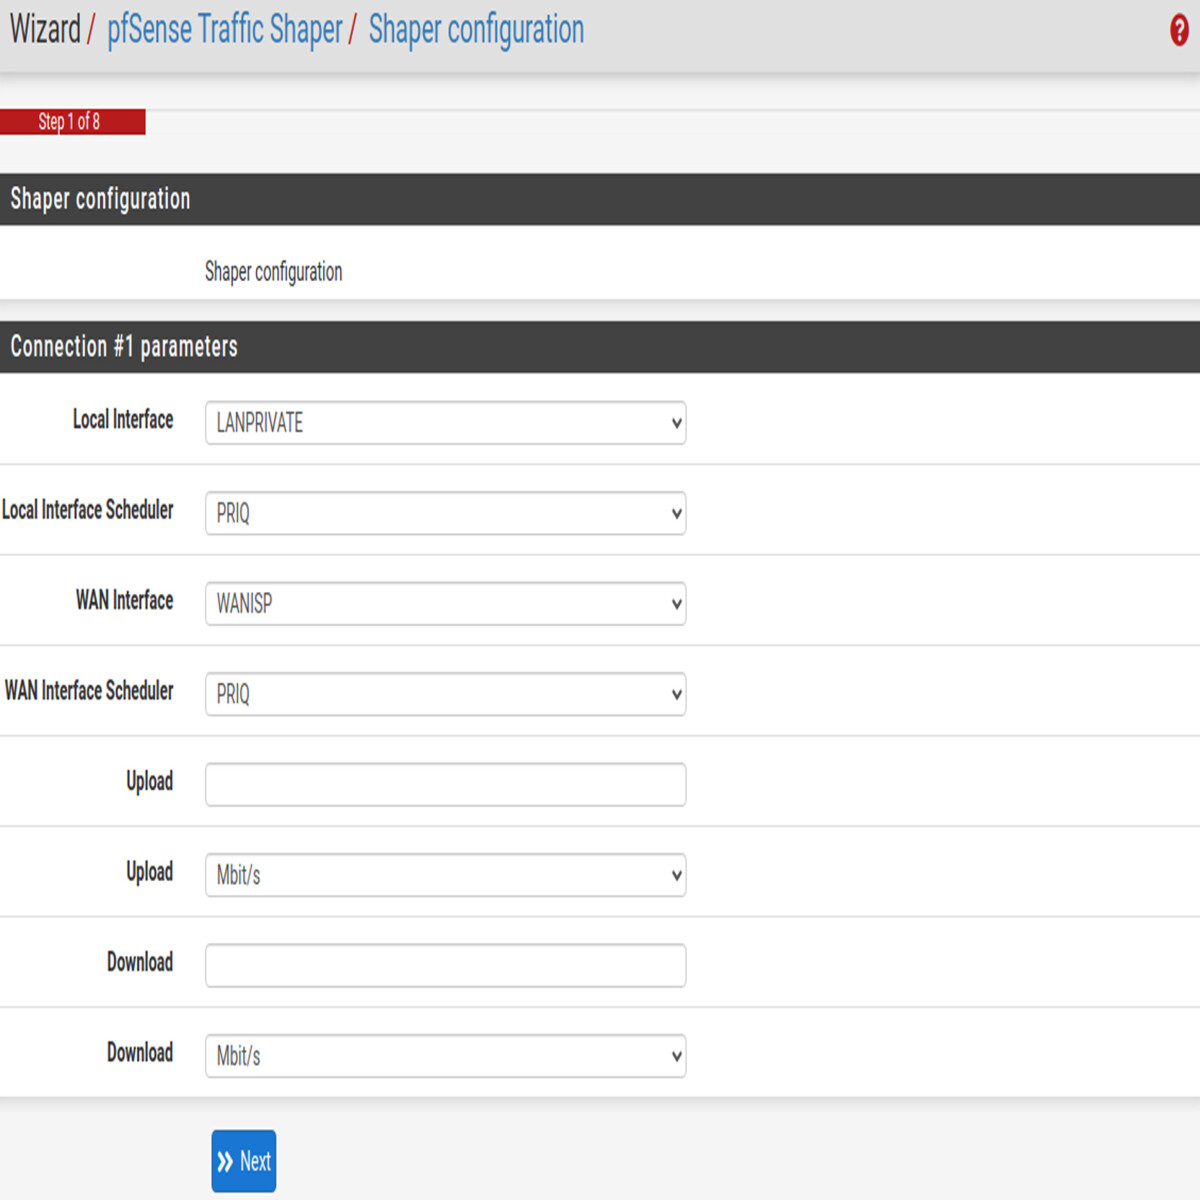Open the Local Interface dropdown showing LANPRIVATE
Screen dimensions: 1200x1200
445,423
